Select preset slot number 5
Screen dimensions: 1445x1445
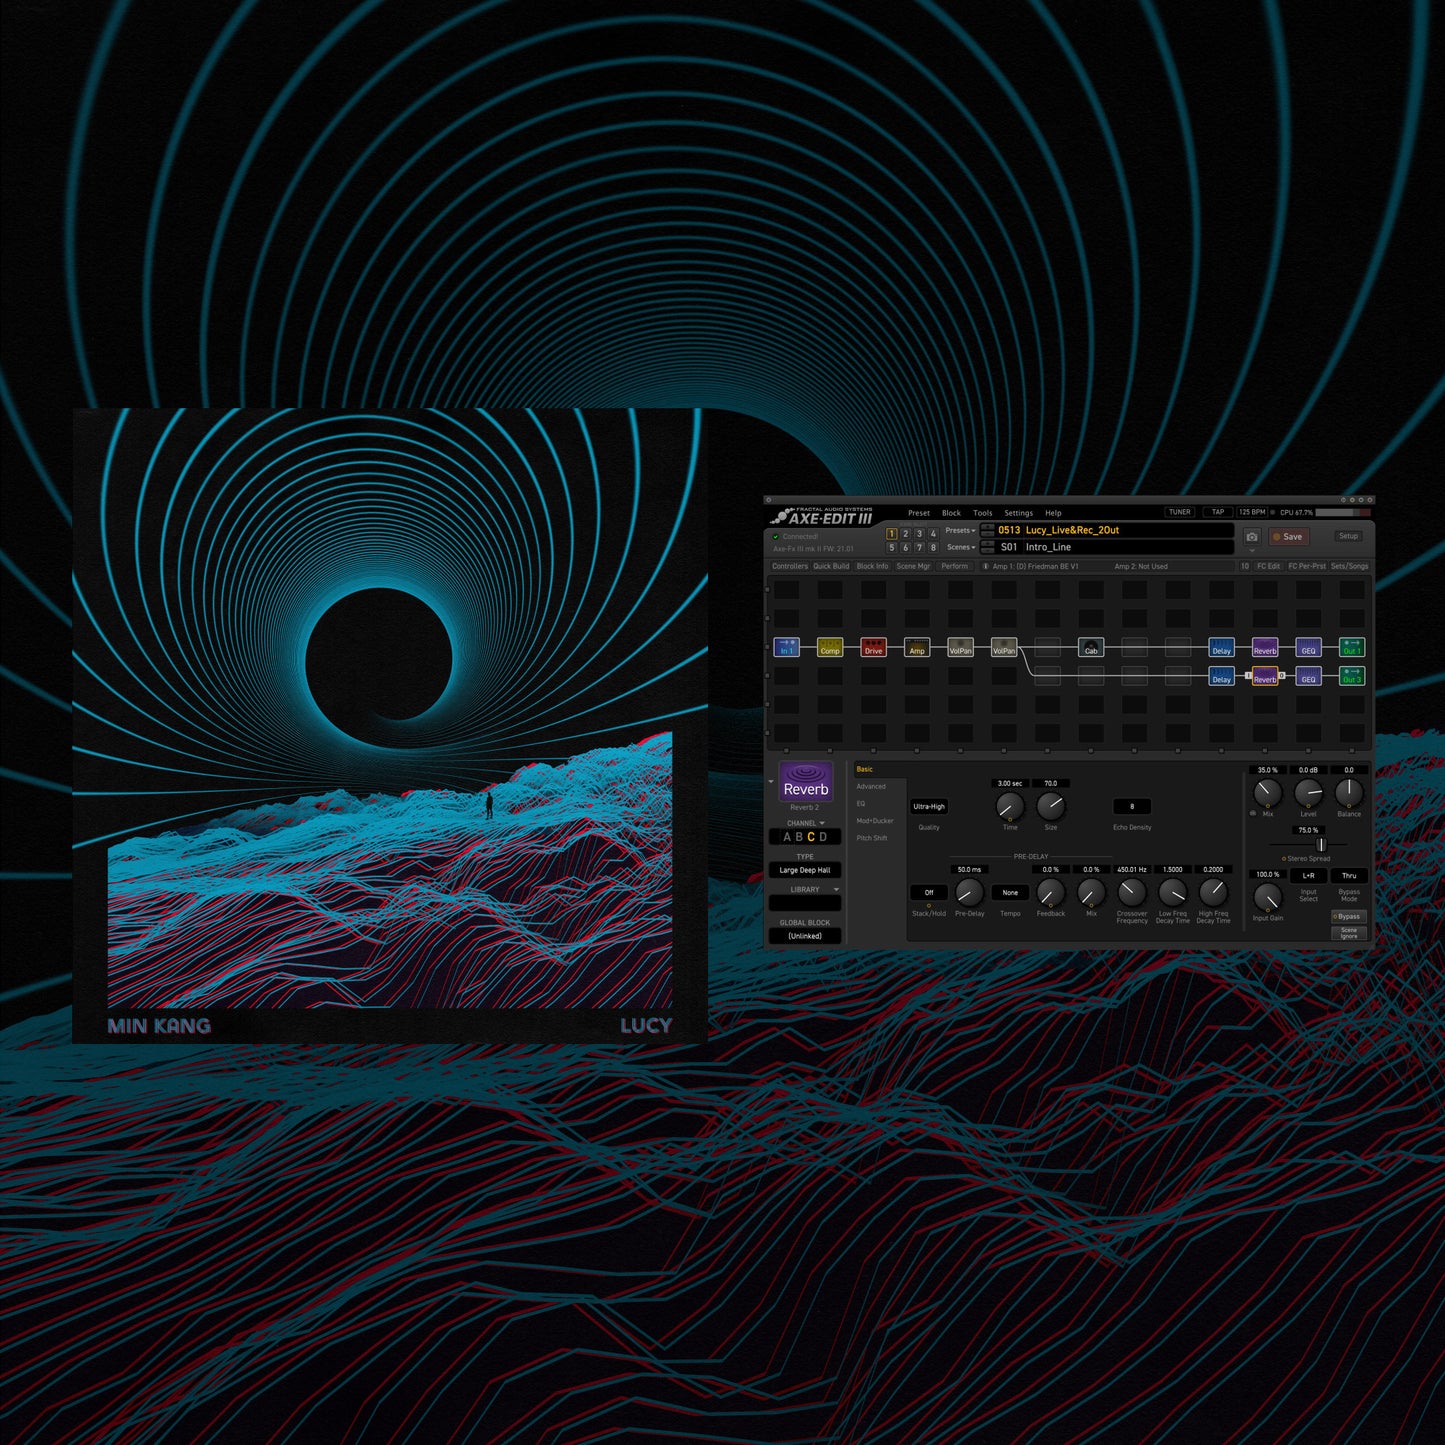[x=891, y=547]
